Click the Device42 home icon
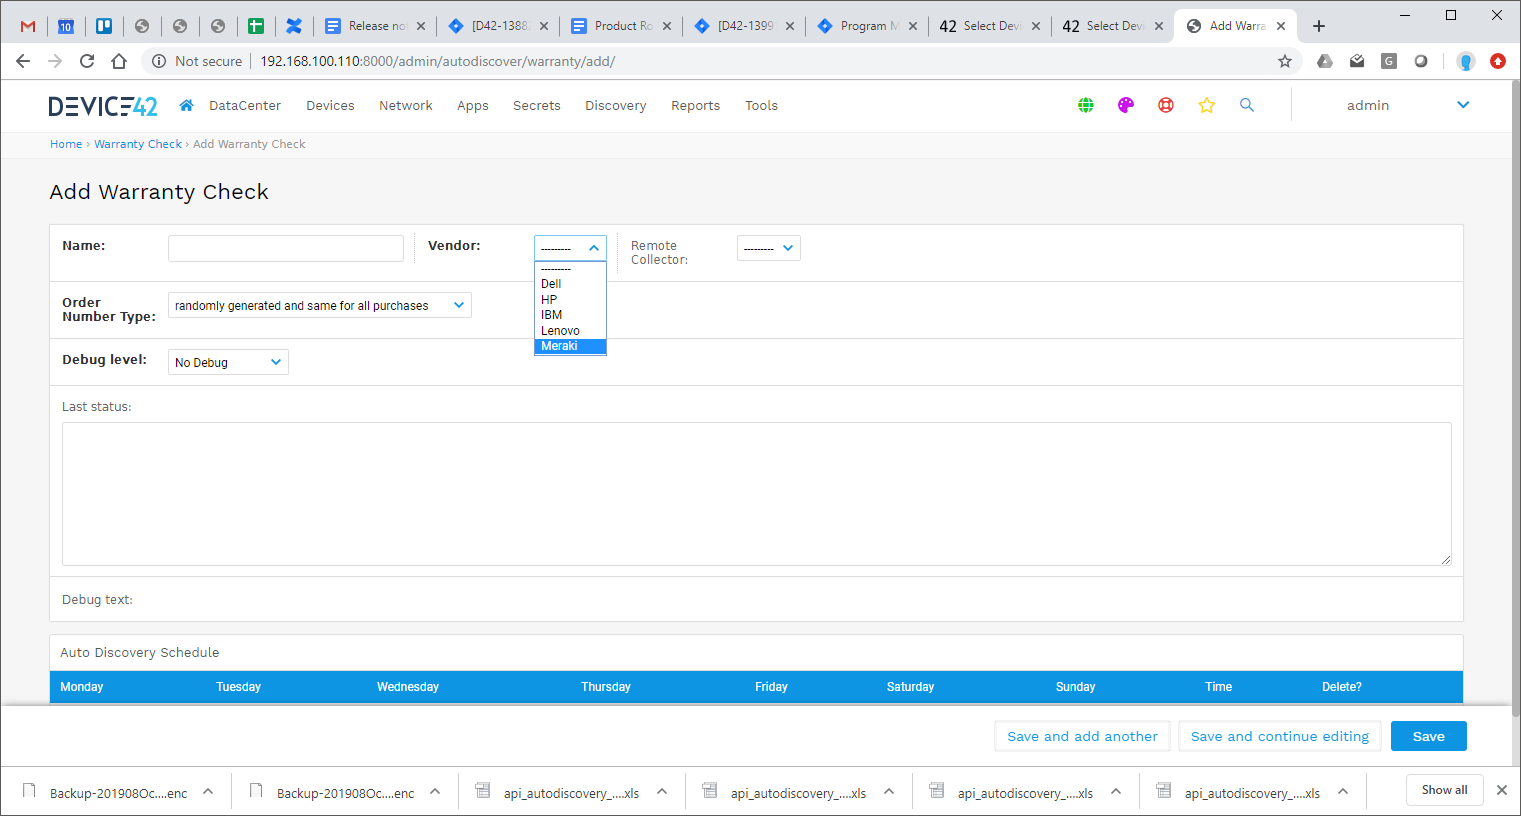This screenshot has height=816, width=1521. (x=186, y=105)
